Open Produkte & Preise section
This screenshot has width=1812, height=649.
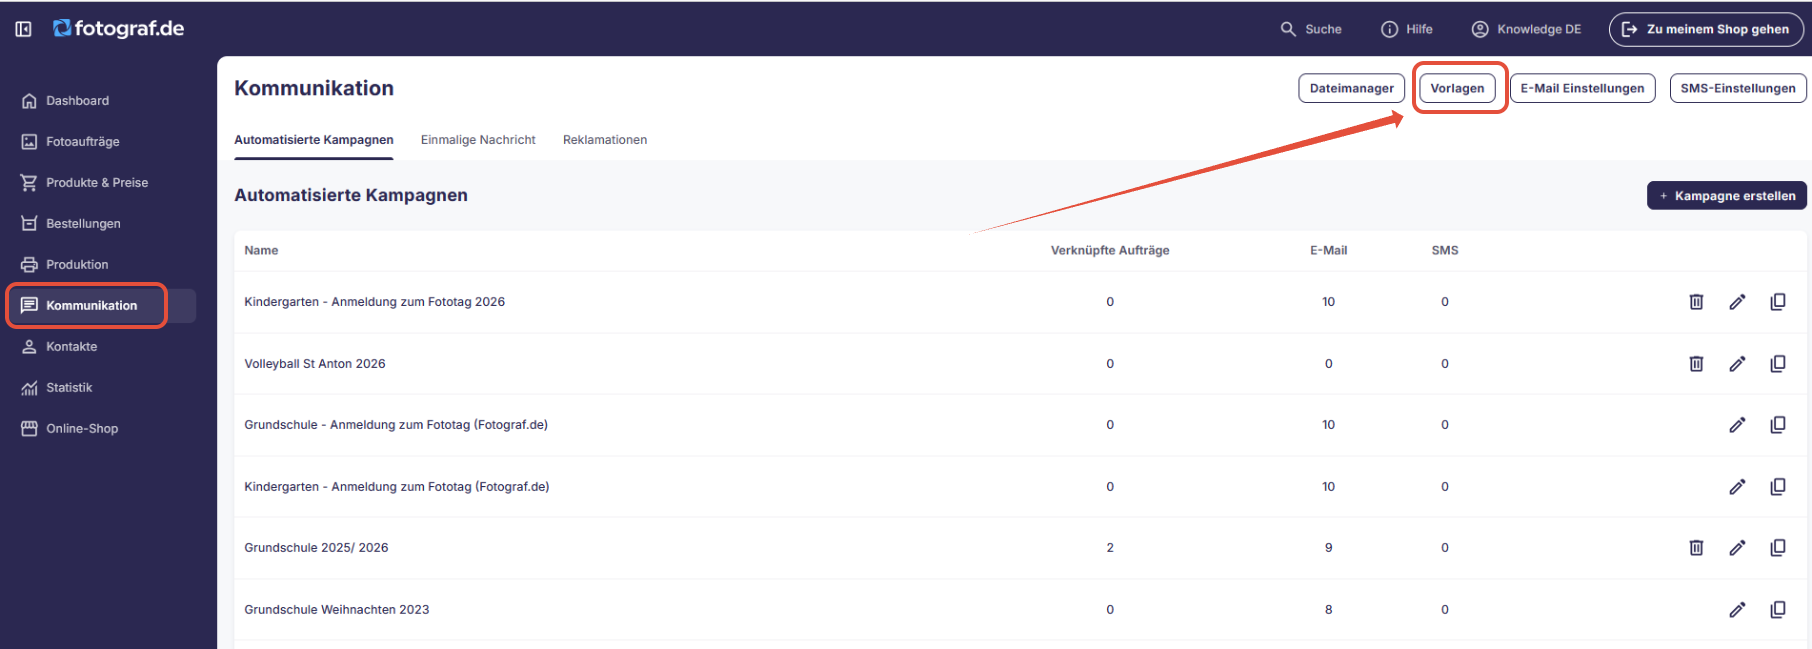coord(96,183)
